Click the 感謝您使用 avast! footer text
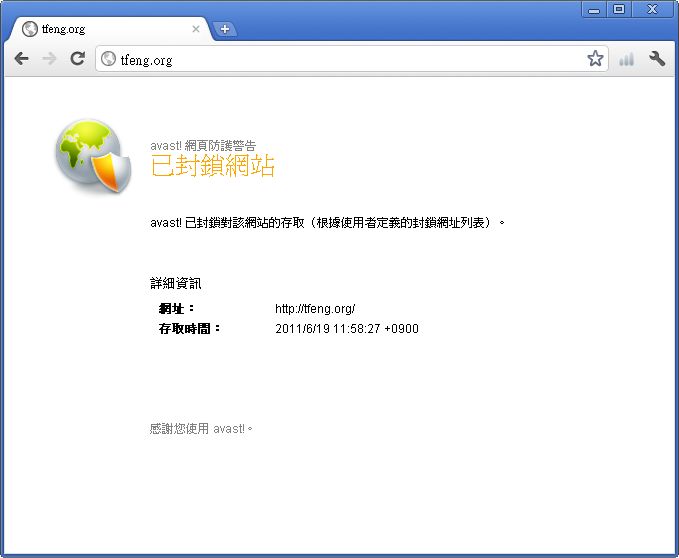Viewport: 679px width, 558px height. pyautogui.click(x=201, y=429)
